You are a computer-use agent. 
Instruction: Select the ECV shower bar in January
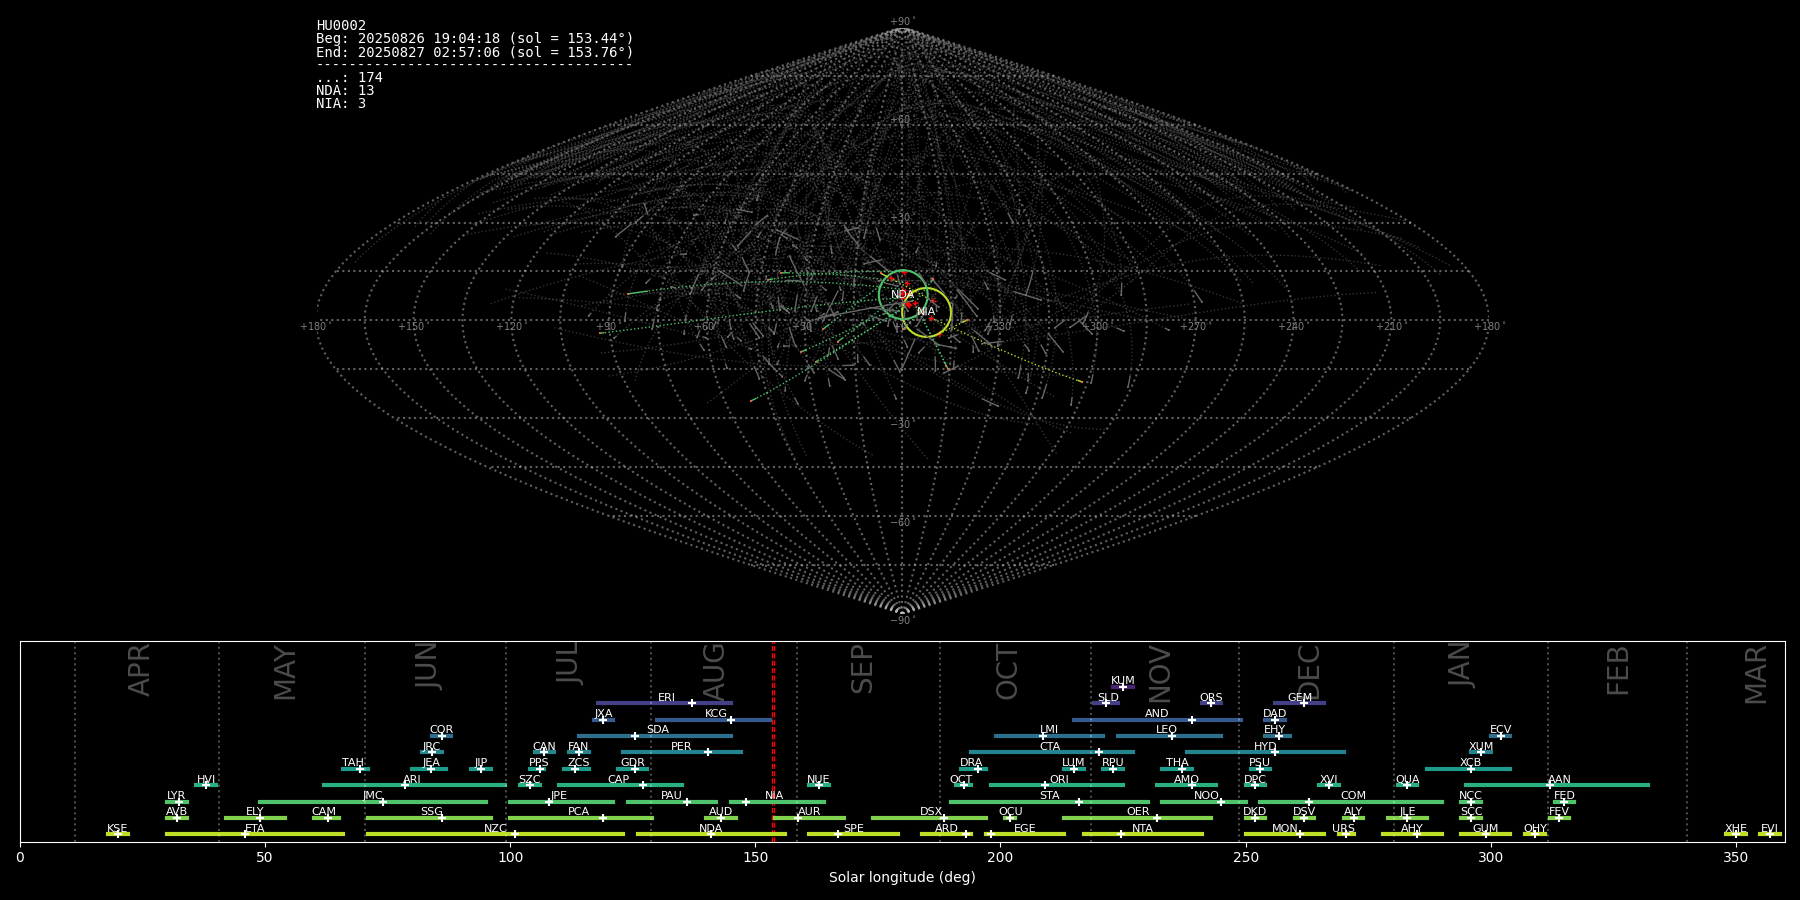pos(1500,736)
